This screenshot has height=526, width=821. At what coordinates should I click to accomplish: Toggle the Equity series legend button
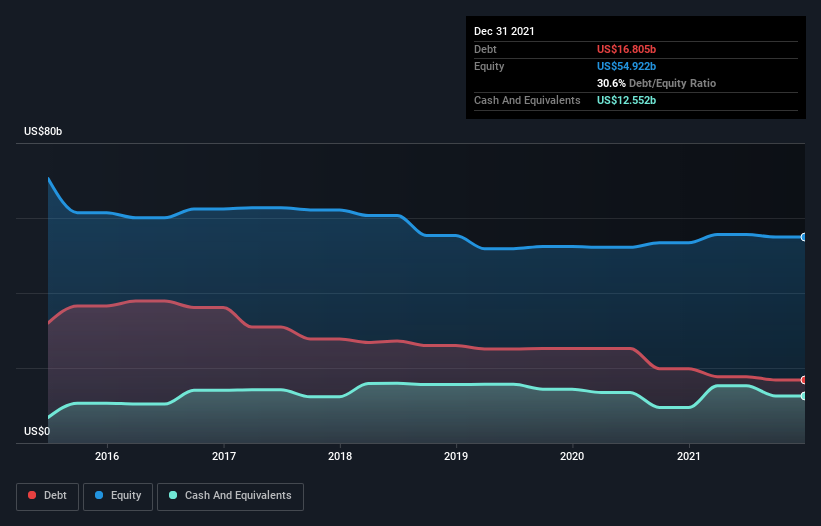click(118, 496)
